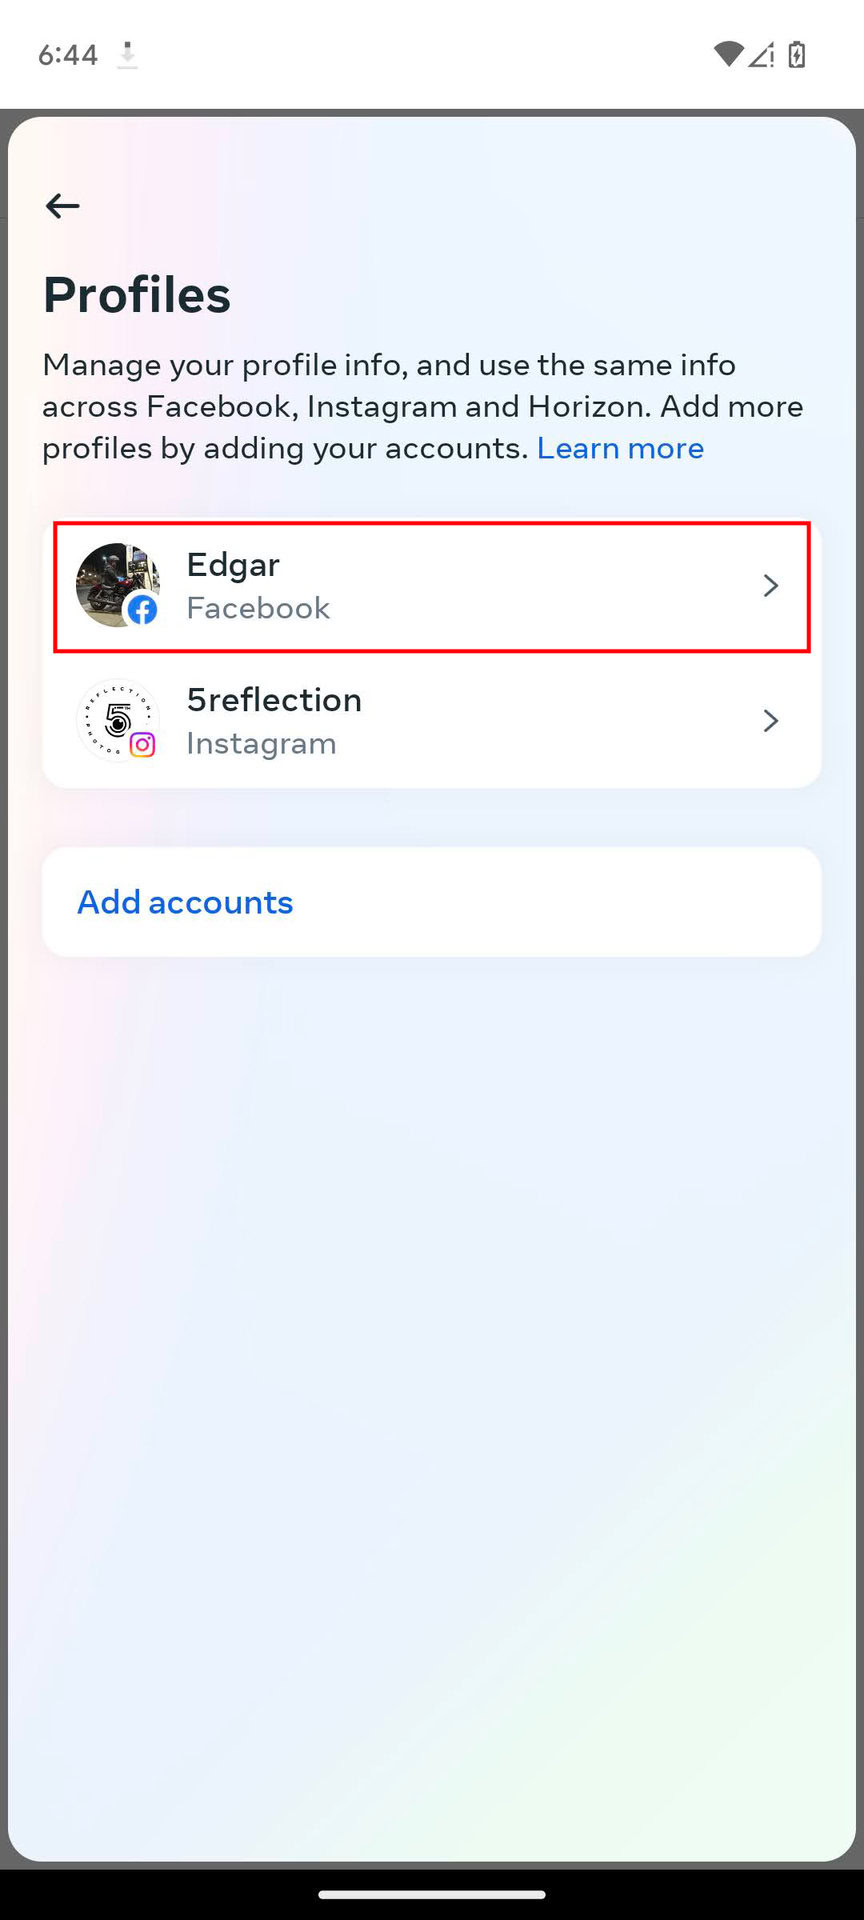The height and width of the screenshot is (1920, 864).
Task: Tap the clock showing 6:44
Action: 68,54
